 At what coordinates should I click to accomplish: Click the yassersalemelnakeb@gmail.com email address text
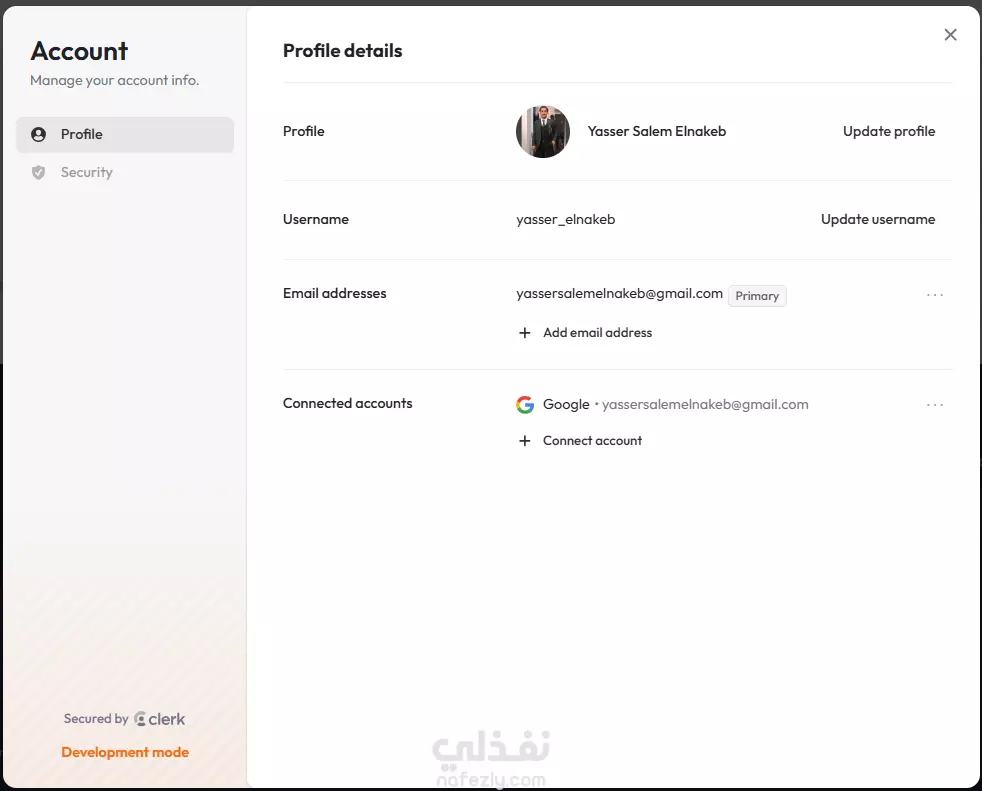619,293
